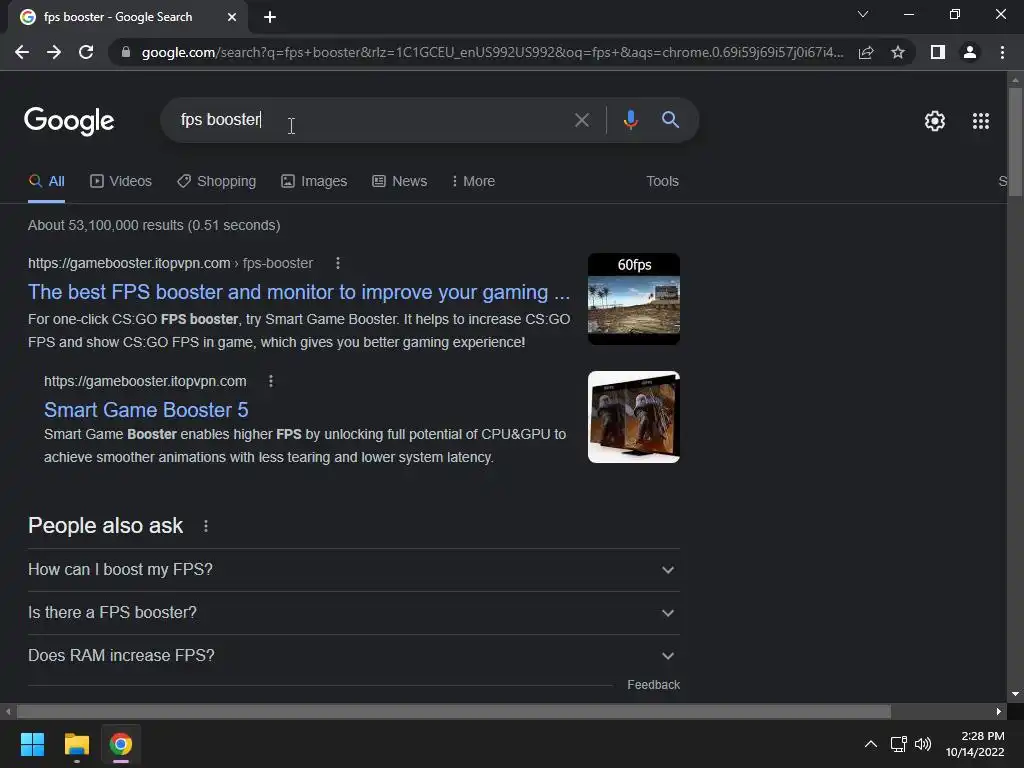Open options for the fps-booster result
1024x768 pixels.
pyautogui.click(x=338, y=263)
